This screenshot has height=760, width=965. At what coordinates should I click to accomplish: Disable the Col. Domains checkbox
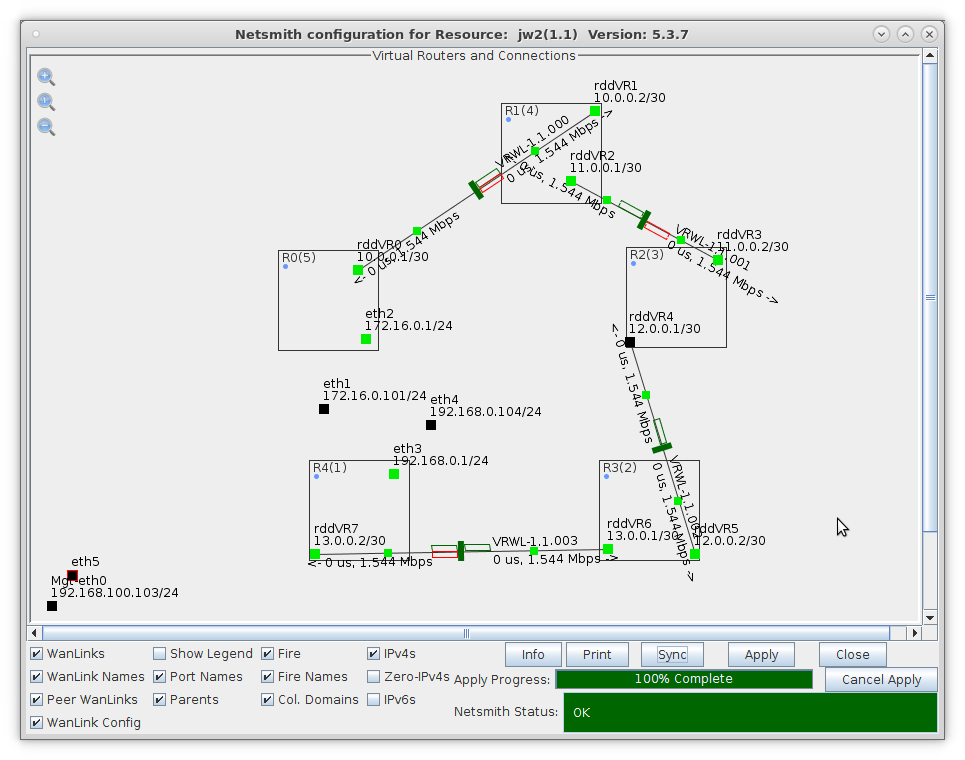point(268,700)
